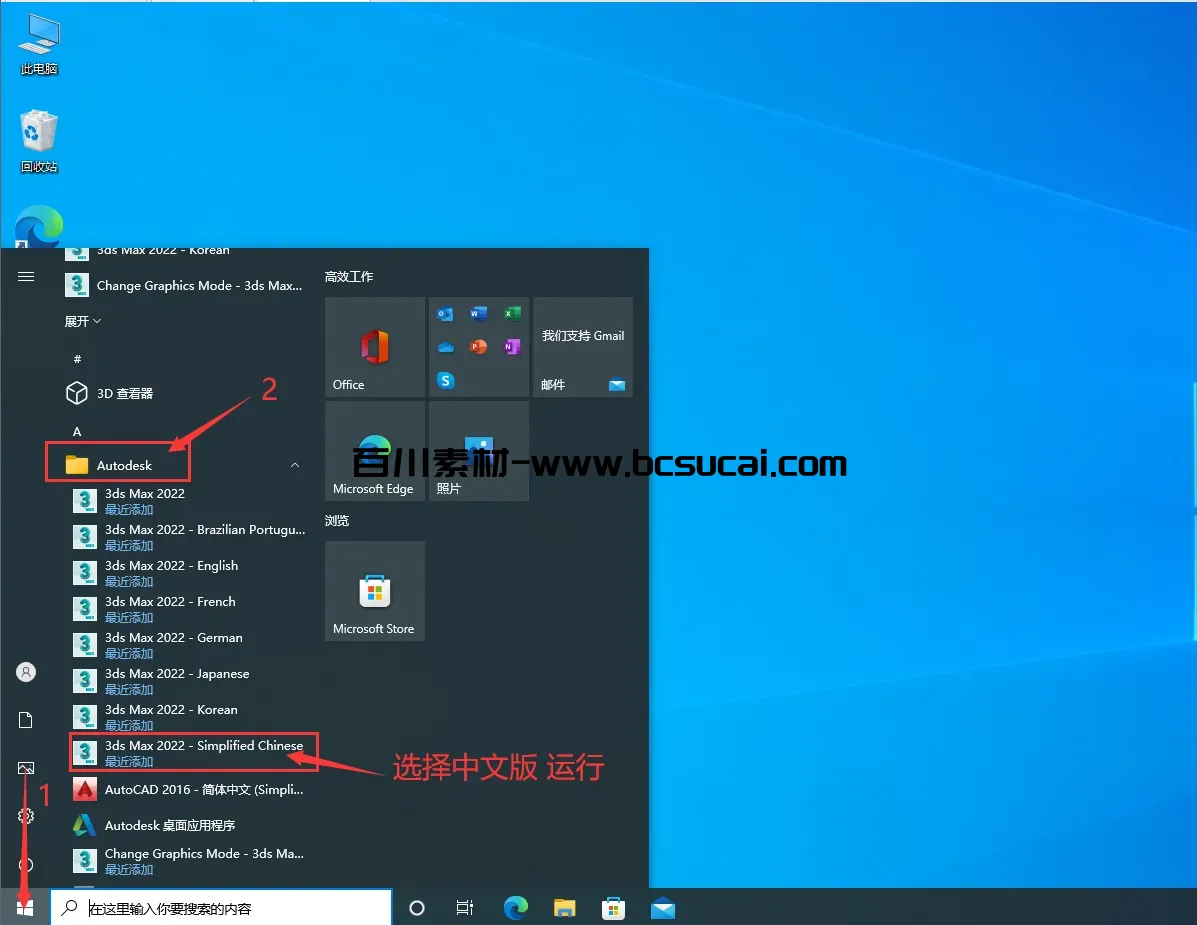Launch 3ds Max 2022 - Japanese
The image size is (1197, 925).
[189, 680]
